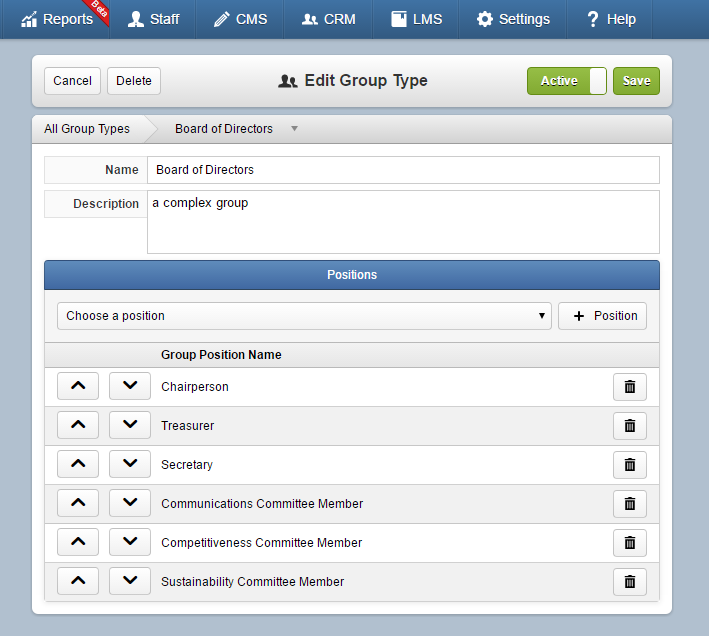709x636 pixels.
Task: Move Treasurer position down
Action: coord(130,425)
